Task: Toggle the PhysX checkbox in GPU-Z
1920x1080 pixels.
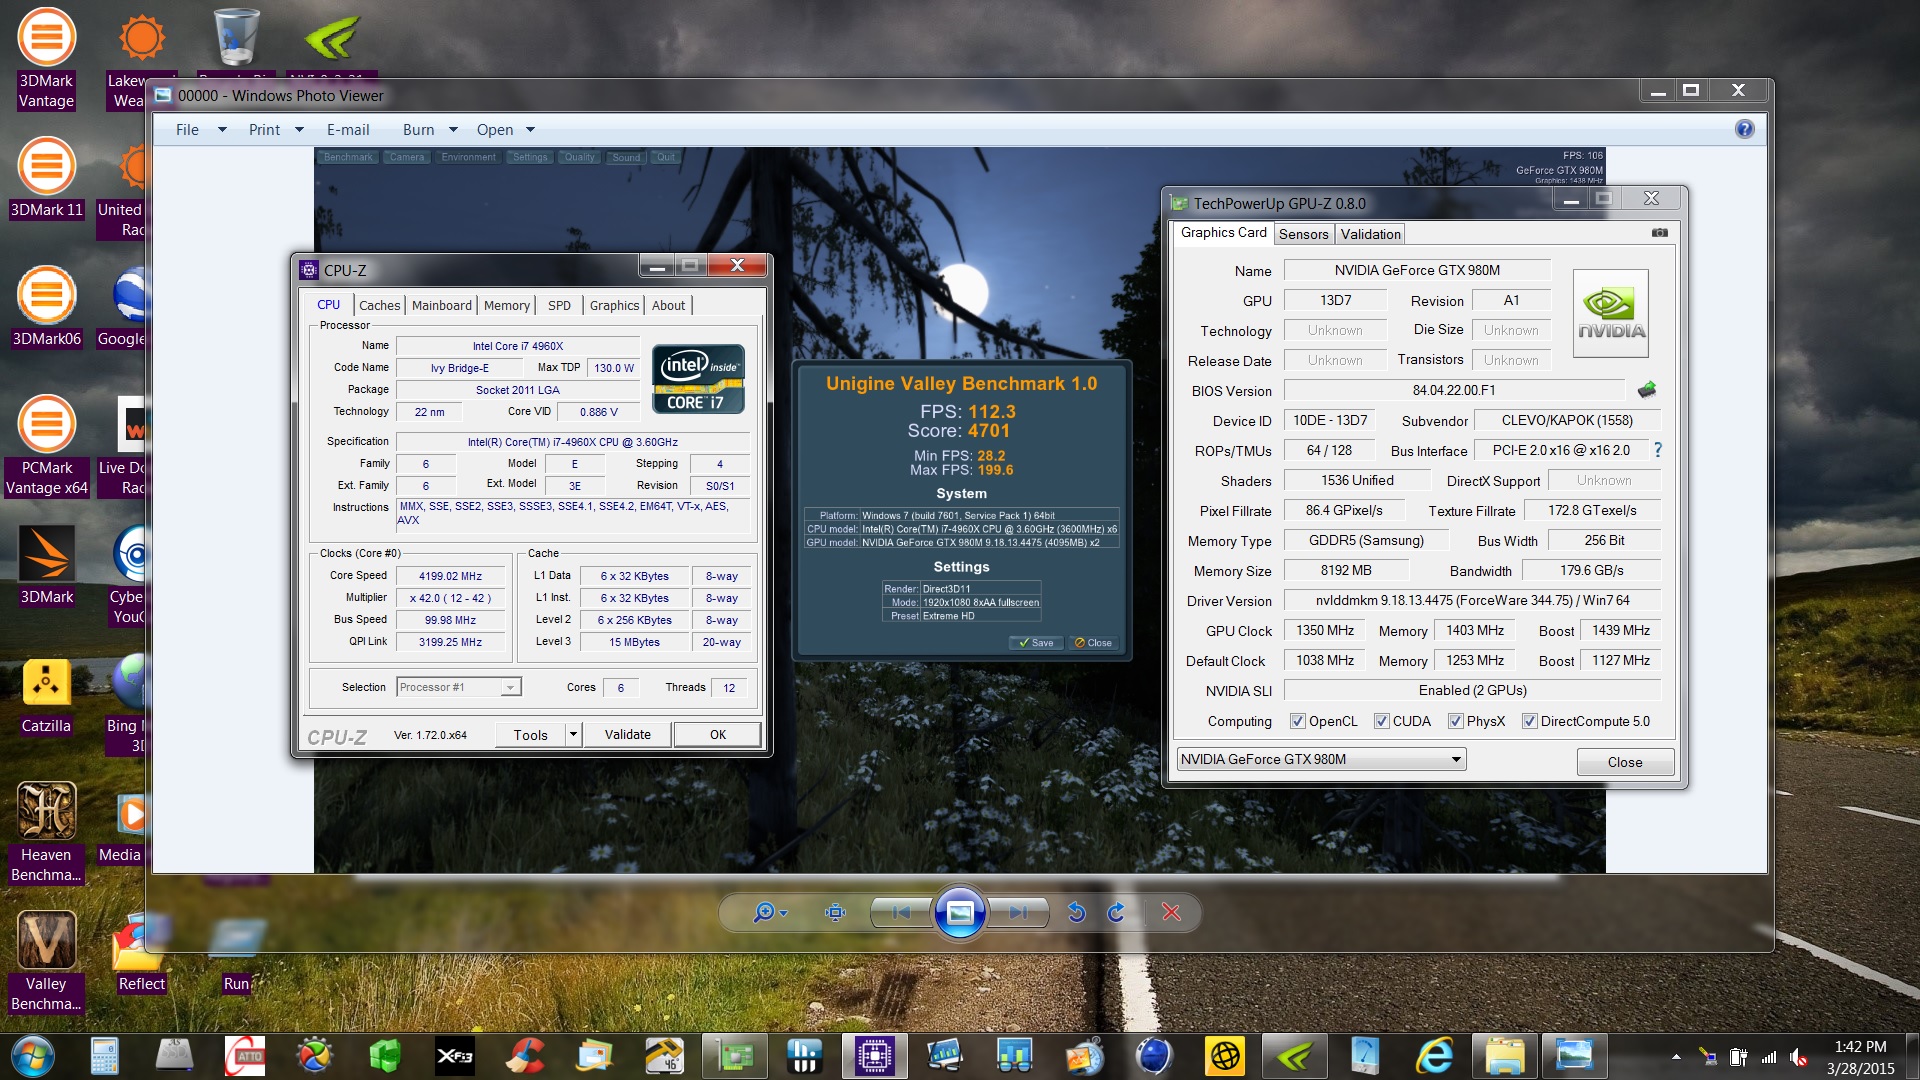Action: coord(1456,721)
